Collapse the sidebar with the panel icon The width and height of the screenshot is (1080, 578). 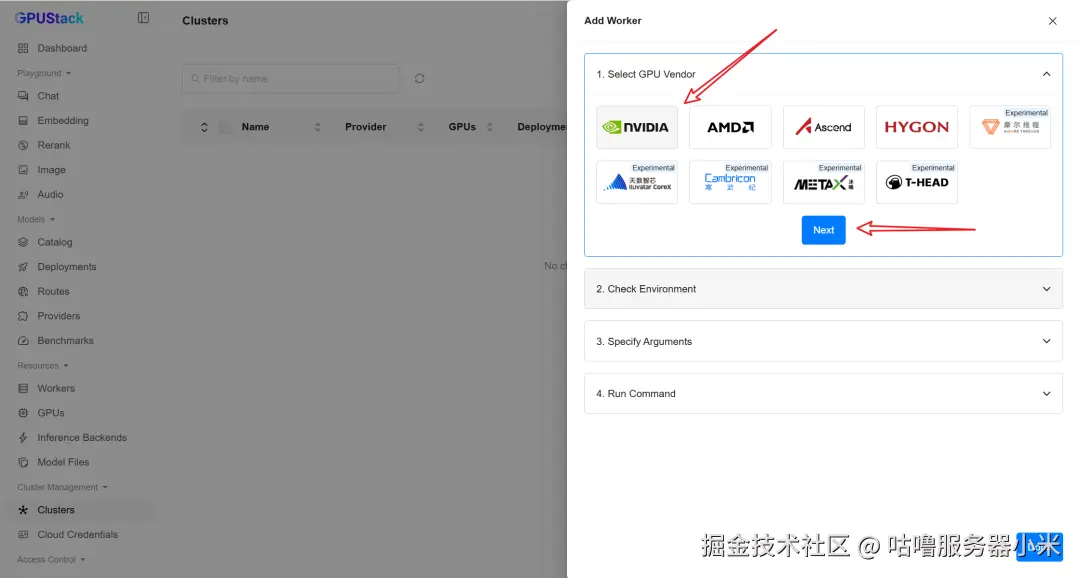coord(143,18)
